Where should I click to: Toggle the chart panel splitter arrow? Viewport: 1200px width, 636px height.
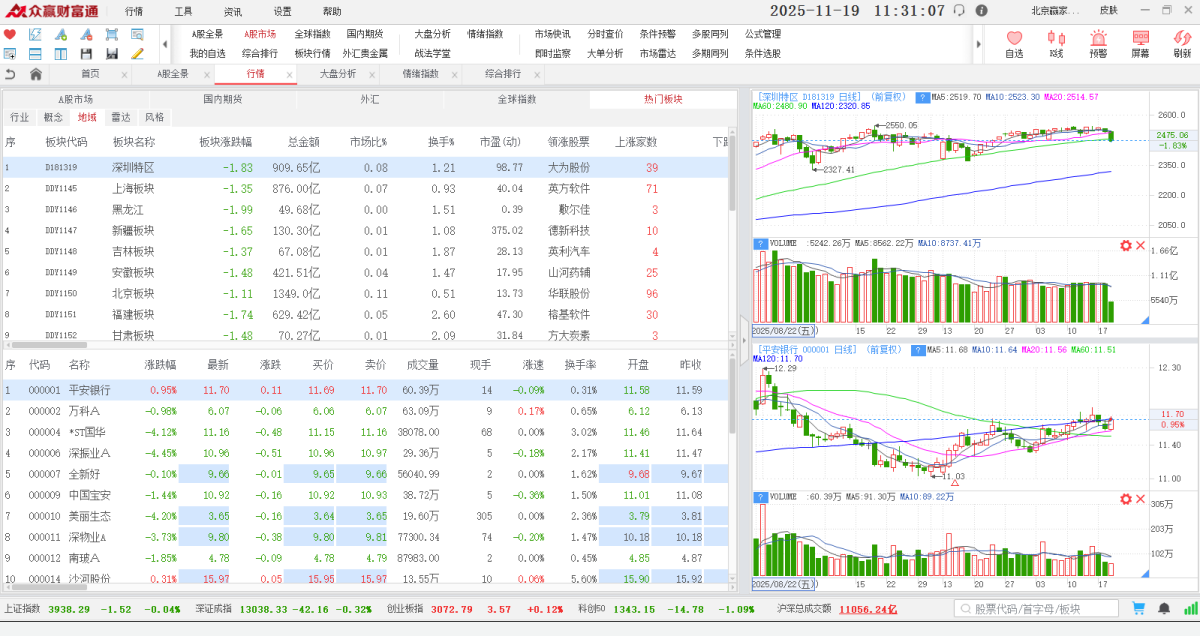(x=743, y=322)
